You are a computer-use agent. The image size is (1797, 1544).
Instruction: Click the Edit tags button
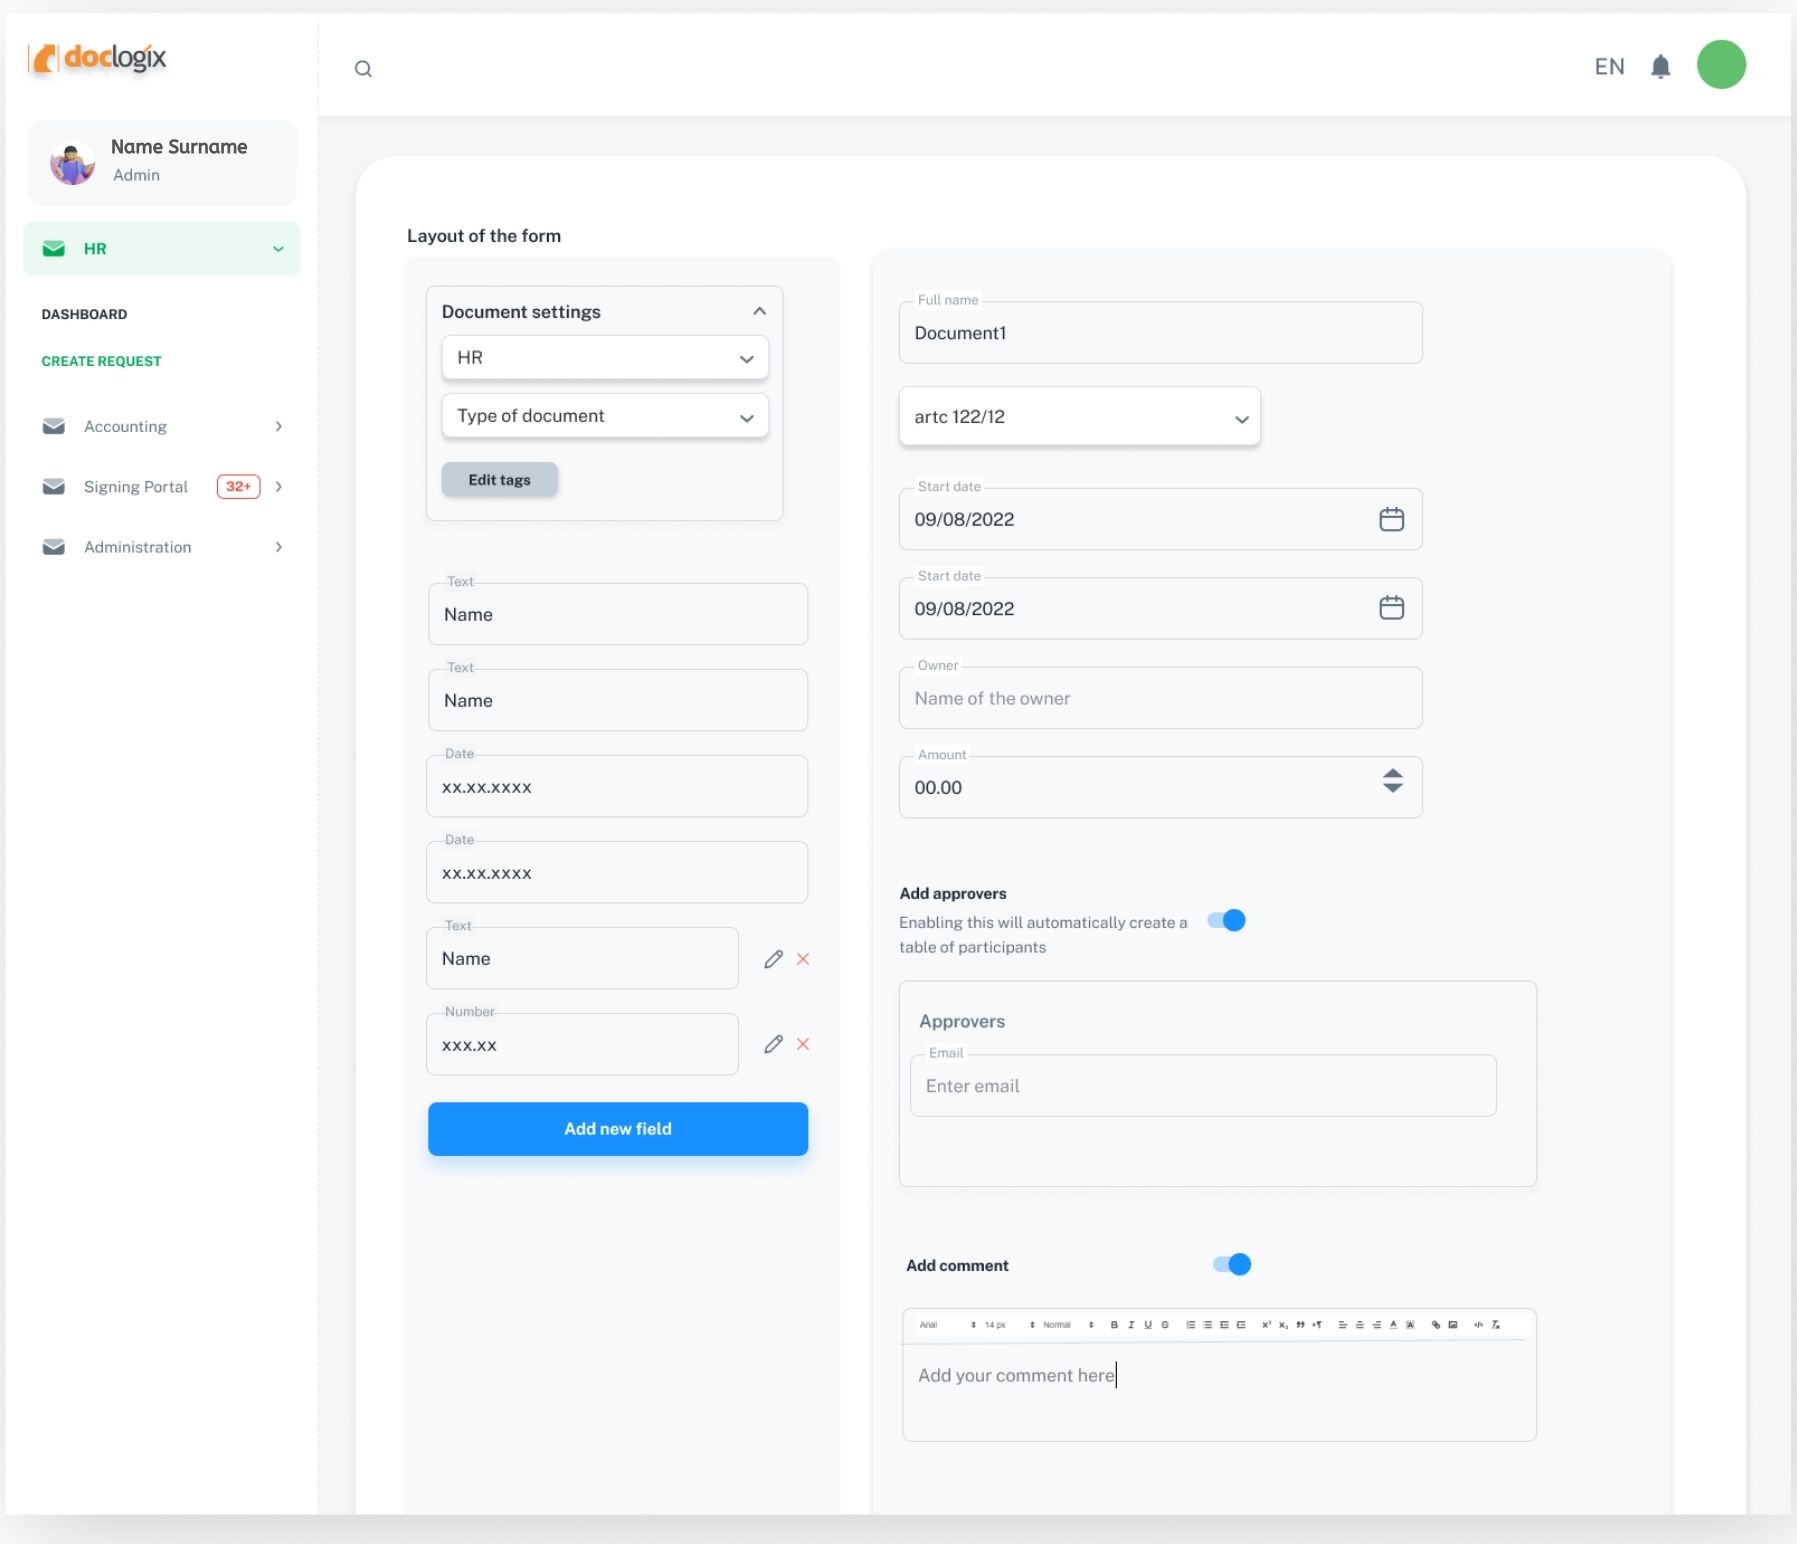[x=499, y=480]
